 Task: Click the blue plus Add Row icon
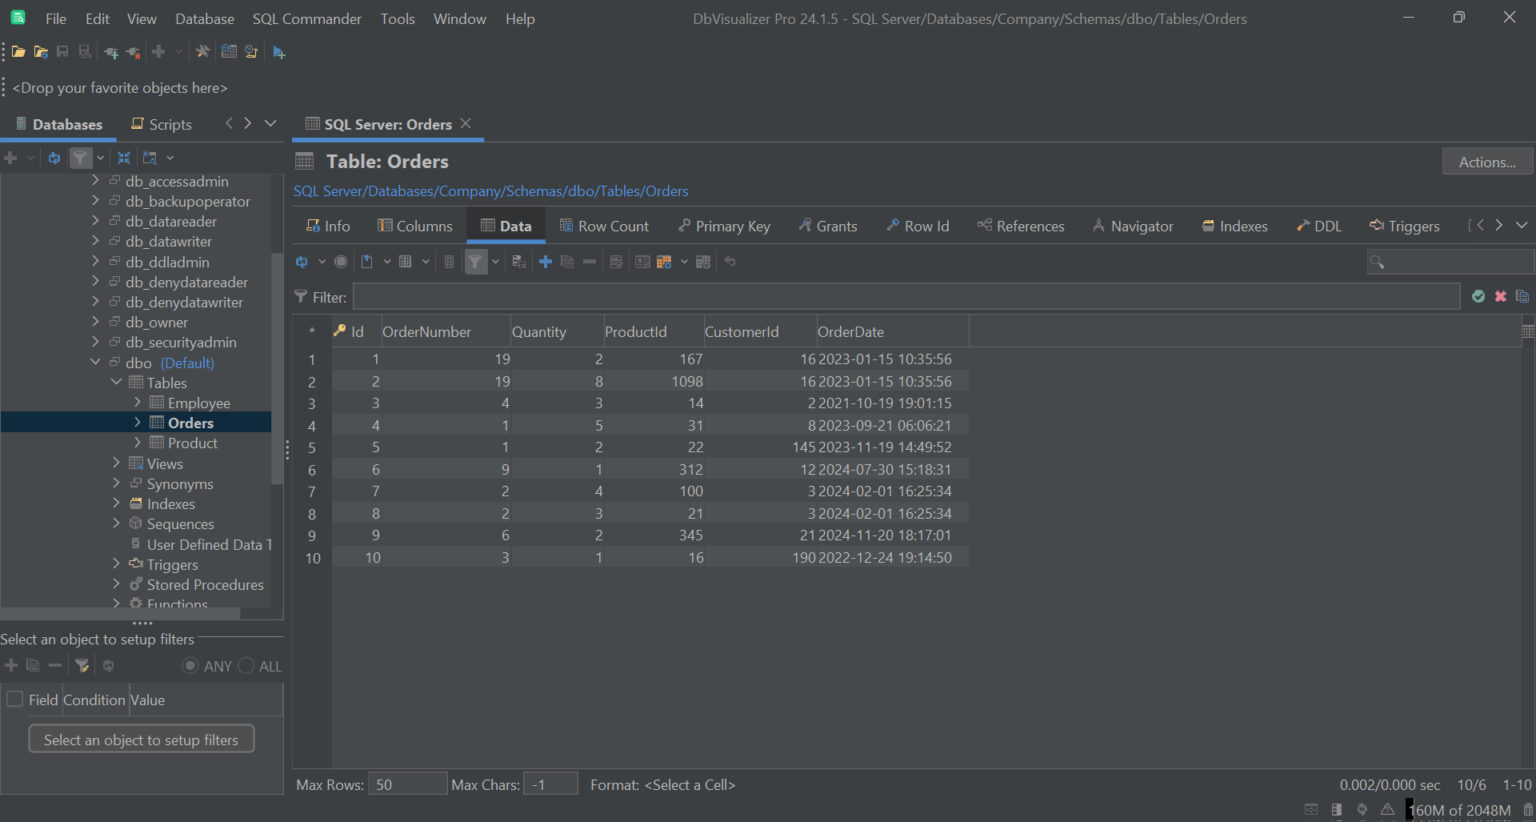click(545, 262)
